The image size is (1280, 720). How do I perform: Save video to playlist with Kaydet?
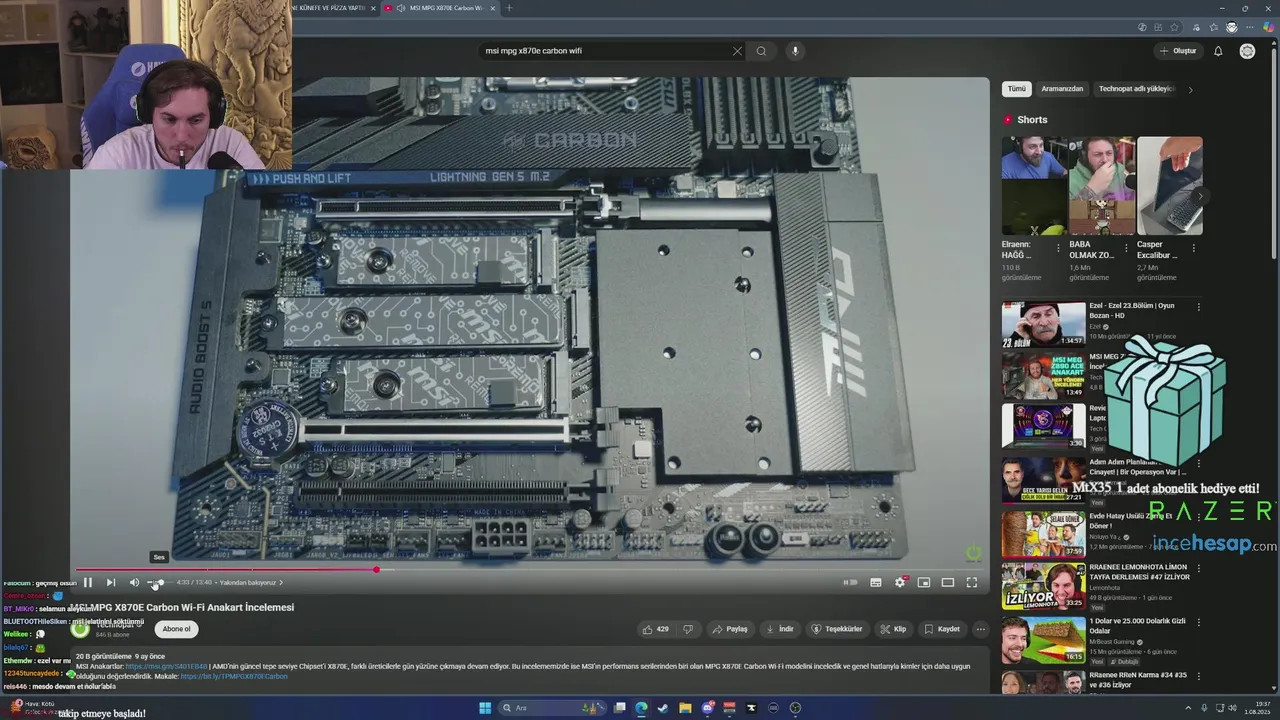[x=942, y=629]
